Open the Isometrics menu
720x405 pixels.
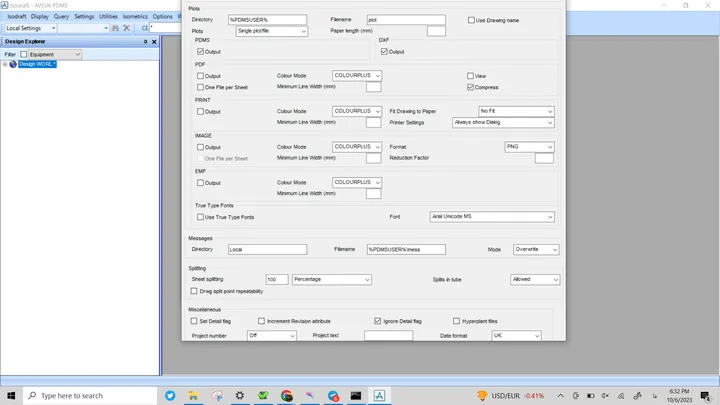pos(135,17)
